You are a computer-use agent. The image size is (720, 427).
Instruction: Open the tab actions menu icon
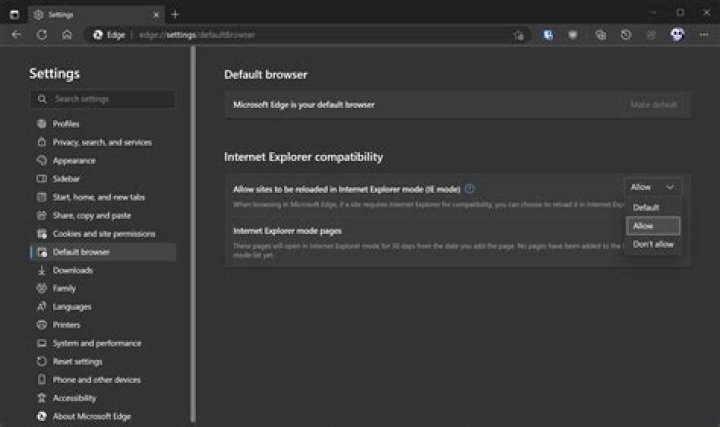14,15
